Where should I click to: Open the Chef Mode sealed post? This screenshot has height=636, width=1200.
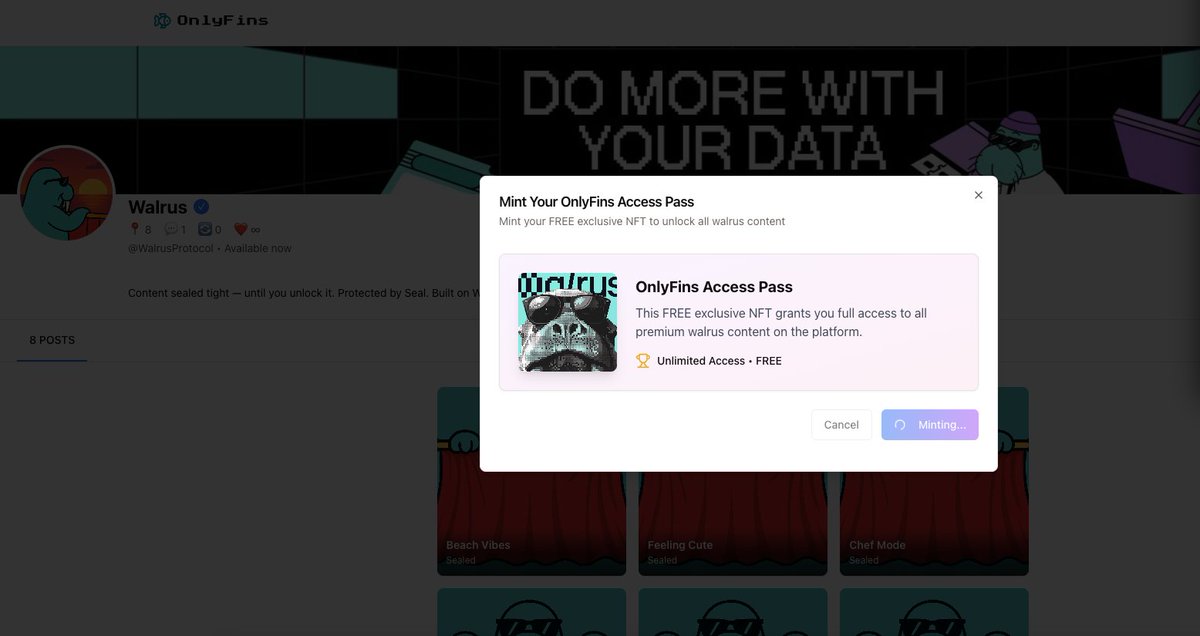coord(934,481)
